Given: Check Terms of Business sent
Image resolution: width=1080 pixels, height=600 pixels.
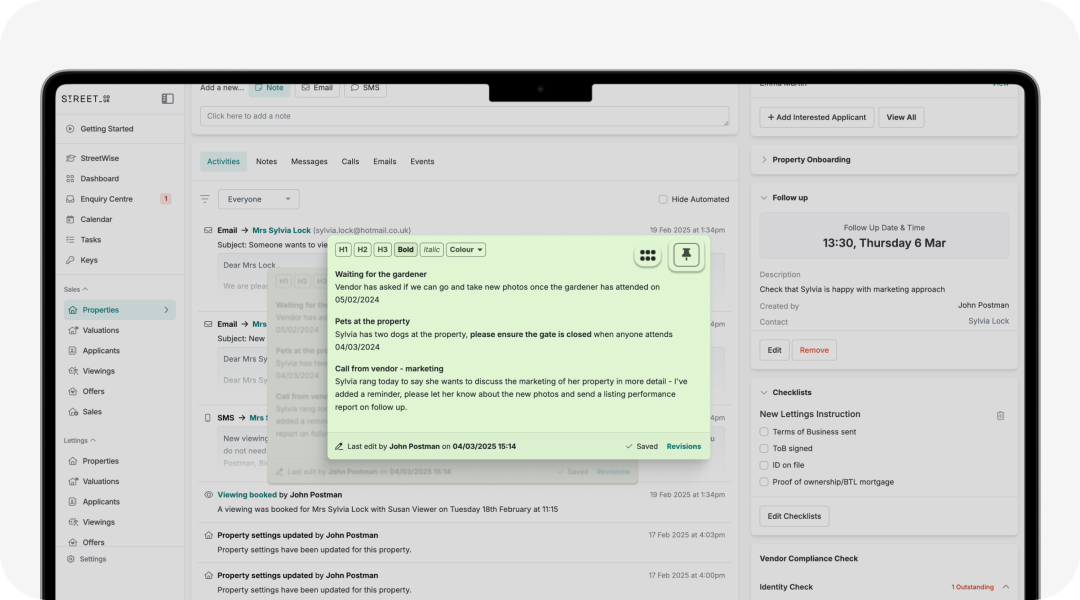Looking at the screenshot, I should tap(764, 432).
